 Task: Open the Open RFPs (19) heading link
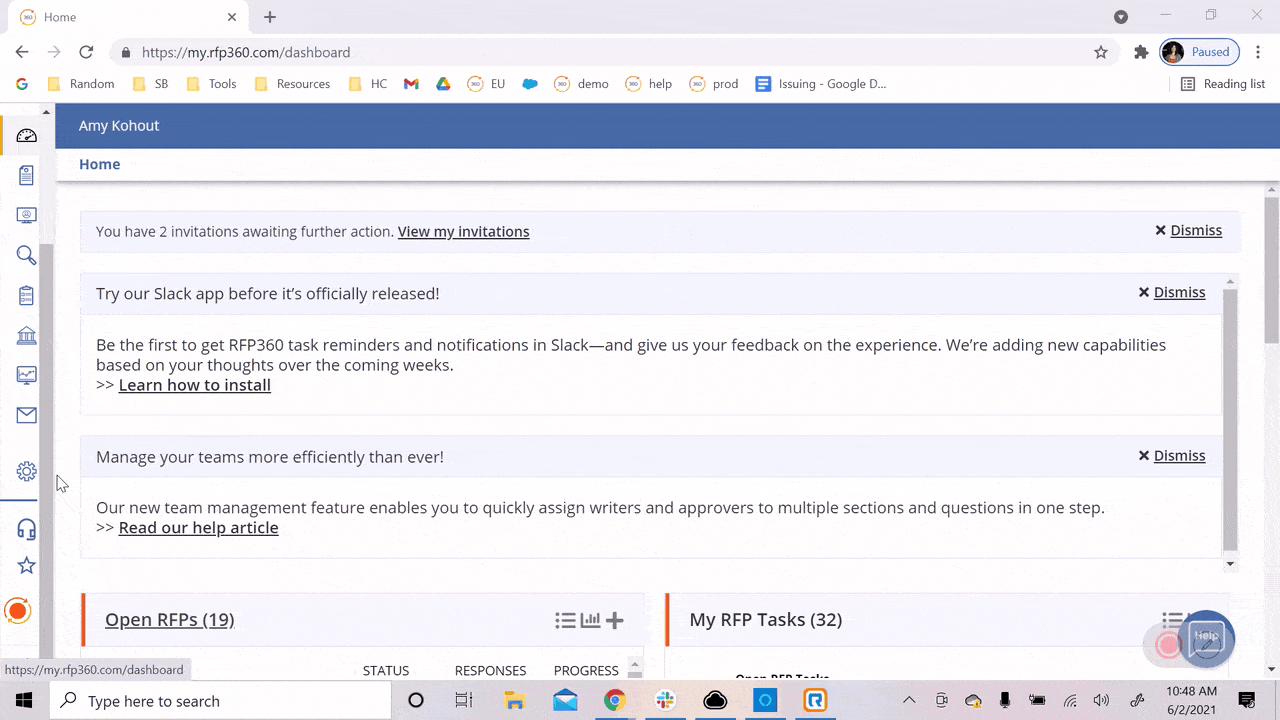[170, 620]
